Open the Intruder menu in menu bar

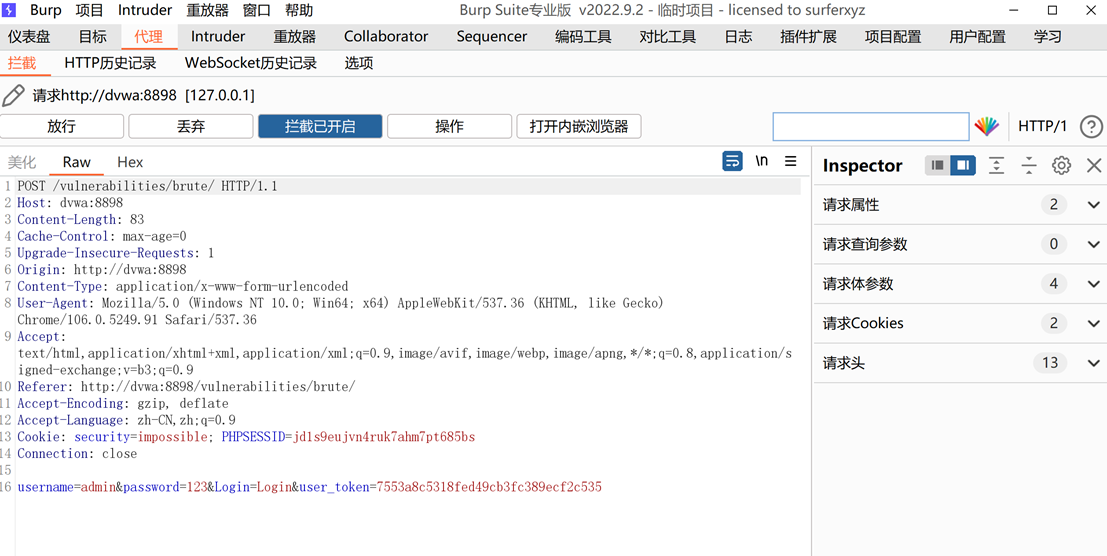(145, 11)
